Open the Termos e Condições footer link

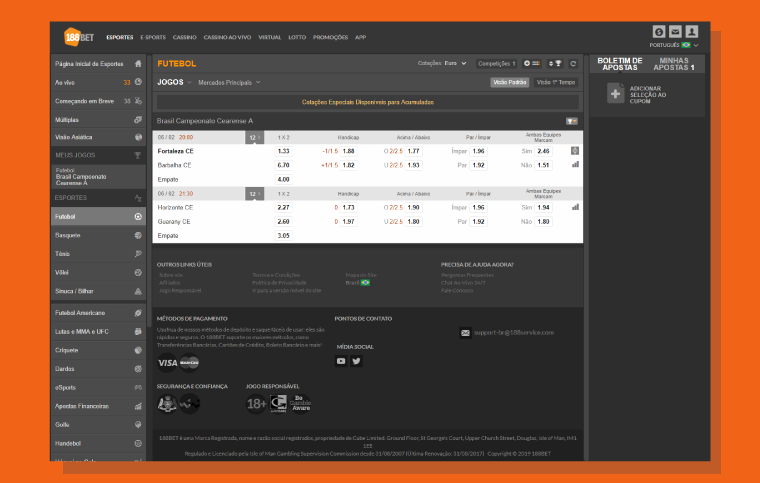(276, 275)
